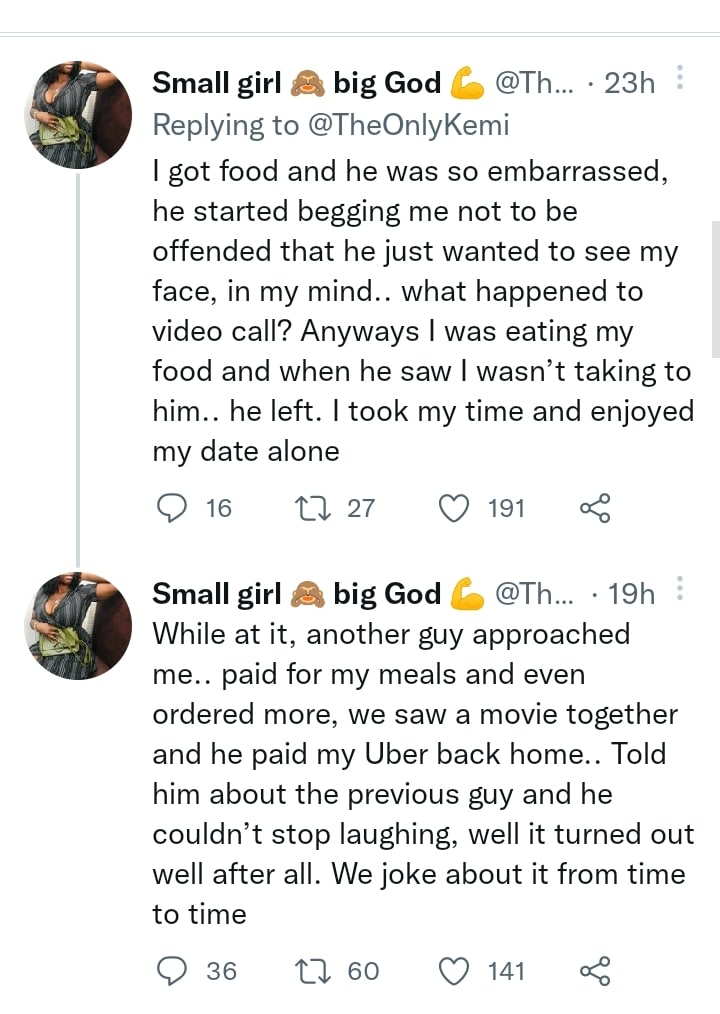Open reply icon on tweet with 36 comments

point(173,970)
